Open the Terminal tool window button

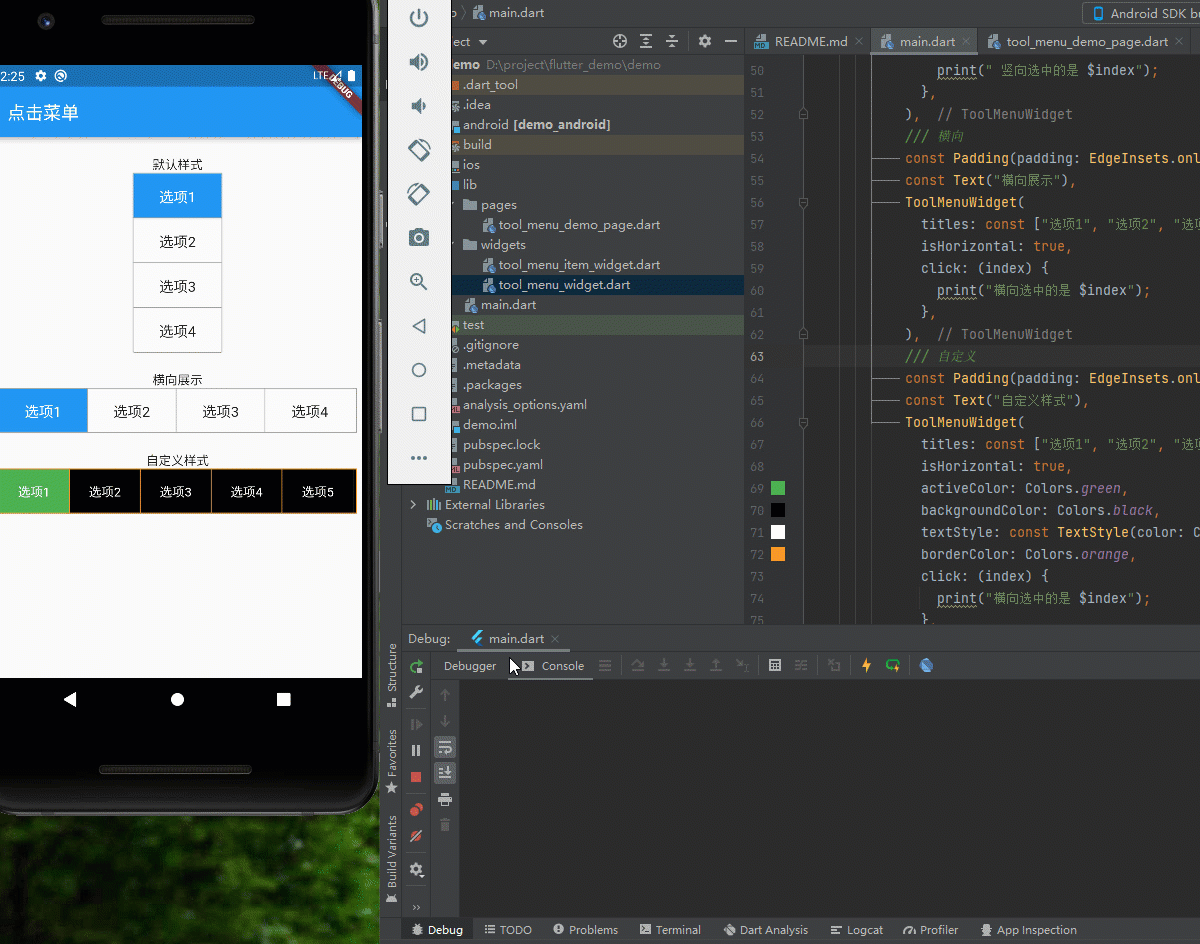[670, 930]
